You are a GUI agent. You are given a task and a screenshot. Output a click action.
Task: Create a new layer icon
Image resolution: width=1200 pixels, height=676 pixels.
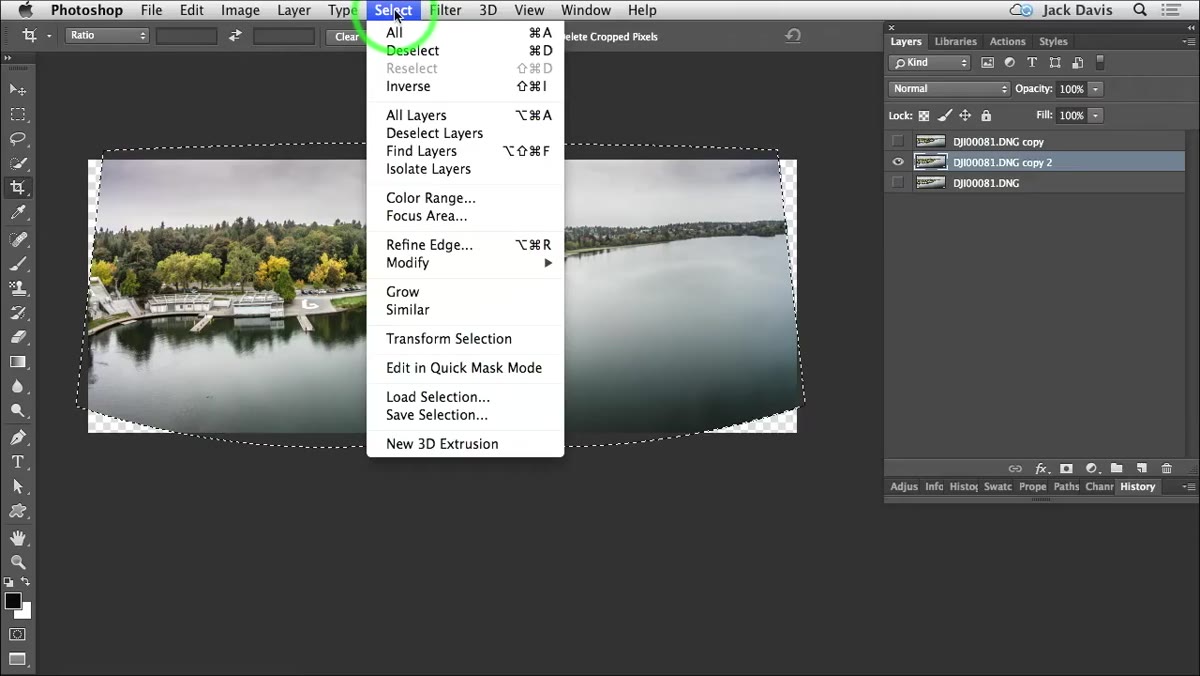[1141, 468]
